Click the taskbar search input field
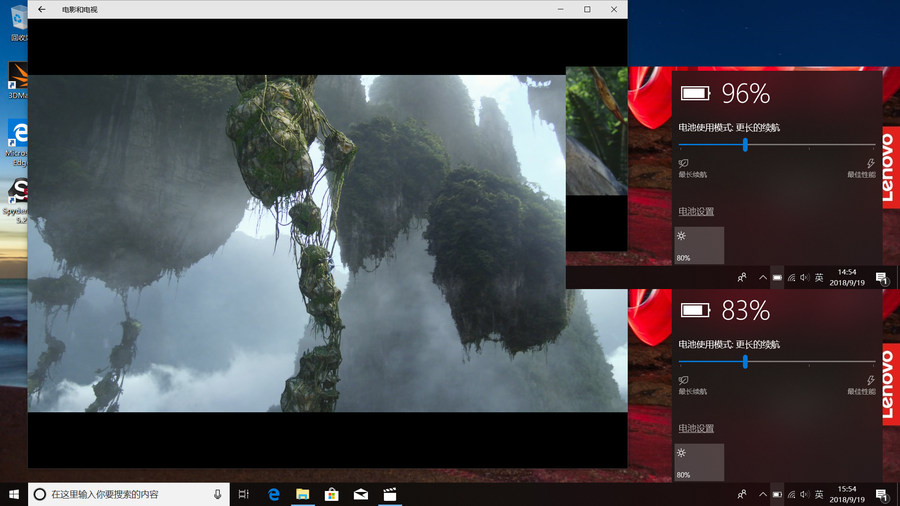The width and height of the screenshot is (900, 506). (129, 494)
